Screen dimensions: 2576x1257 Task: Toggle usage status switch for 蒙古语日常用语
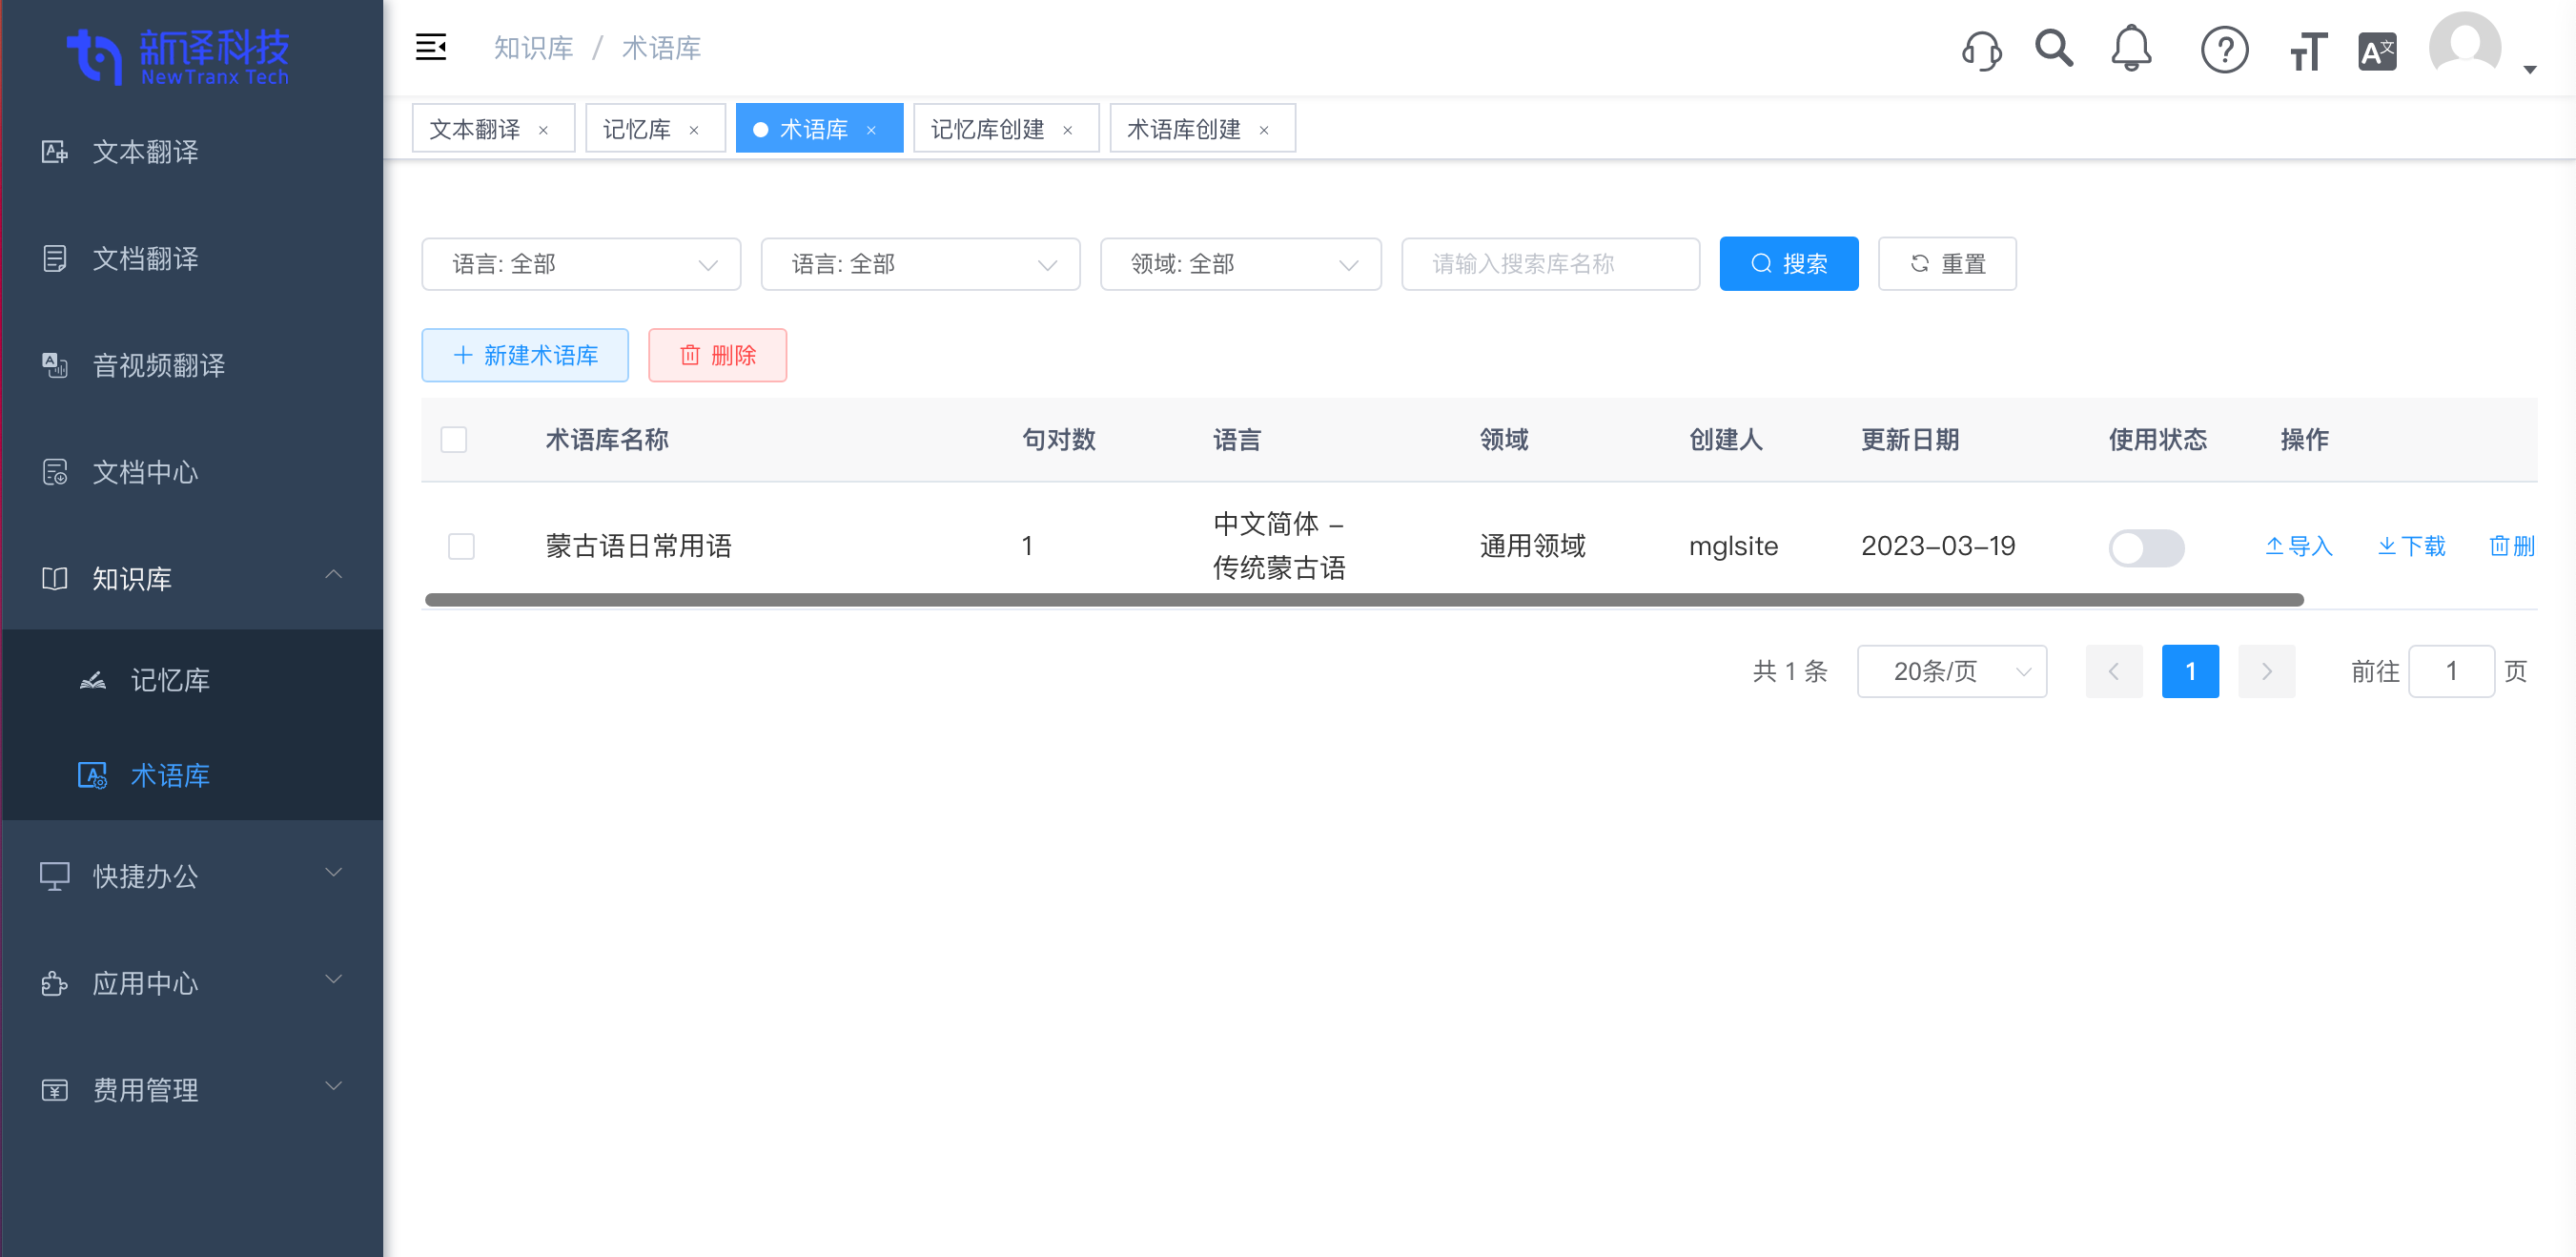(x=2146, y=547)
